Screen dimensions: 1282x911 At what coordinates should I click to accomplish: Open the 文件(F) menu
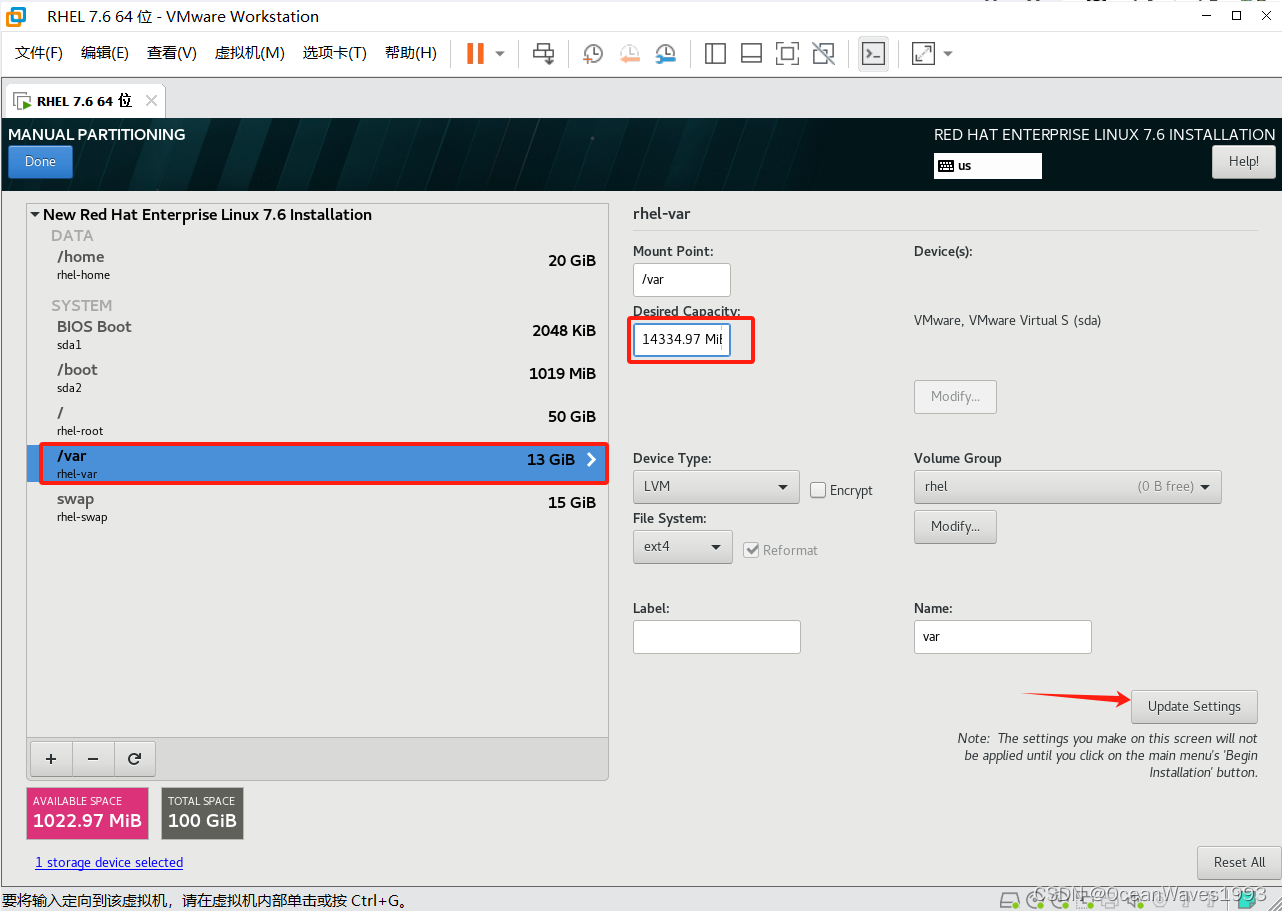[x=39, y=53]
